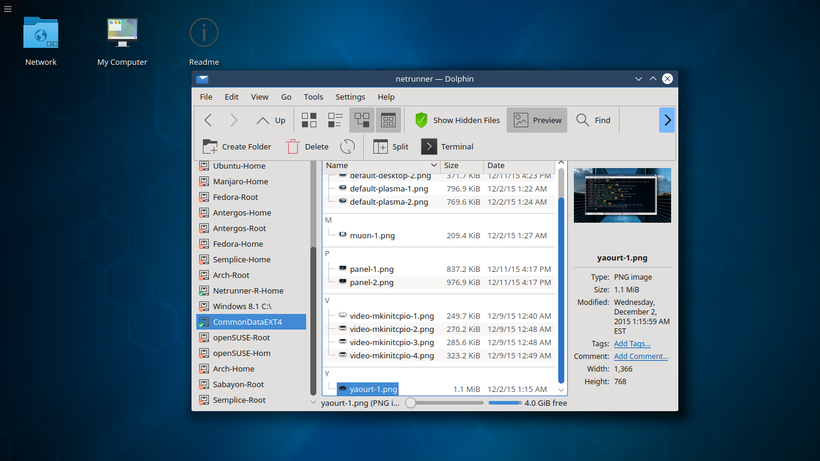
Task: Open the View menu
Action: [x=259, y=97]
